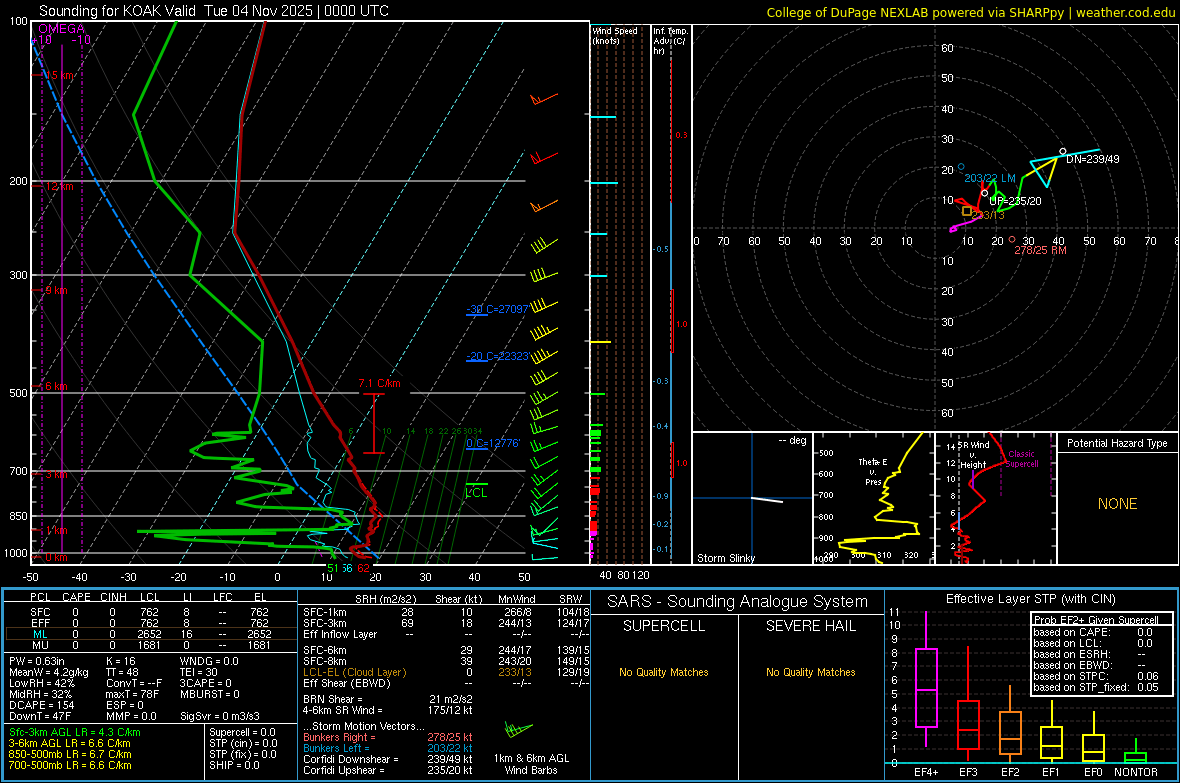Click the '12 km' height marker
Screen dimensions: 1180x783
pos(59,186)
